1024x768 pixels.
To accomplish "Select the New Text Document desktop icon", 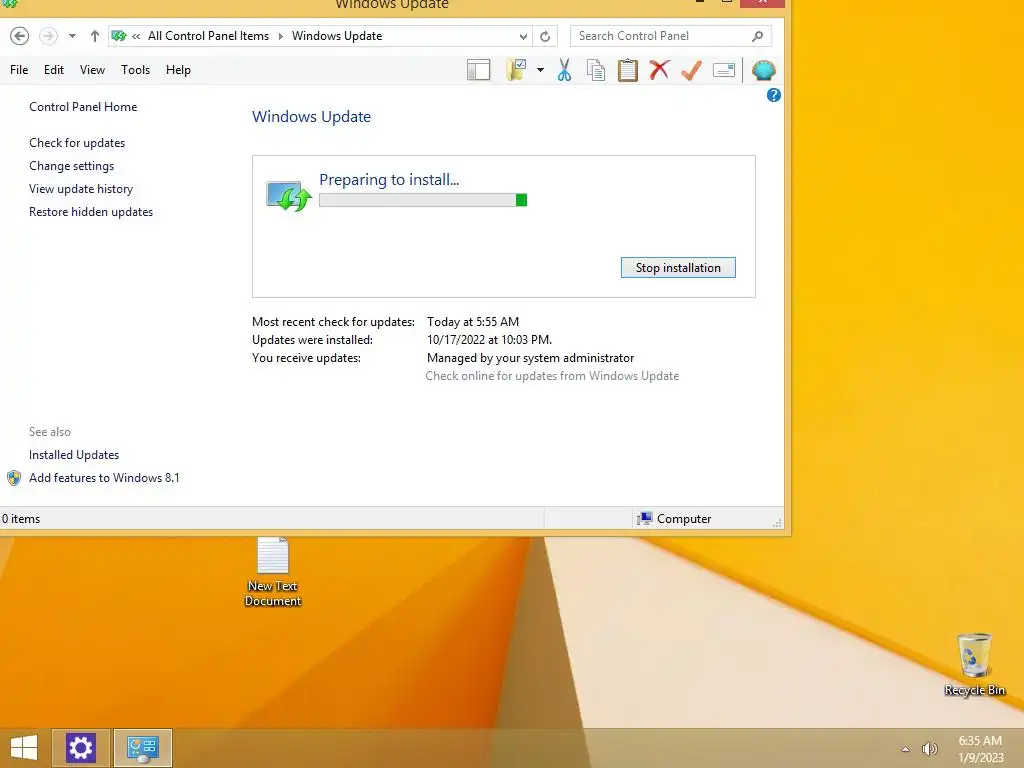I will pyautogui.click(x=272, y=572).
